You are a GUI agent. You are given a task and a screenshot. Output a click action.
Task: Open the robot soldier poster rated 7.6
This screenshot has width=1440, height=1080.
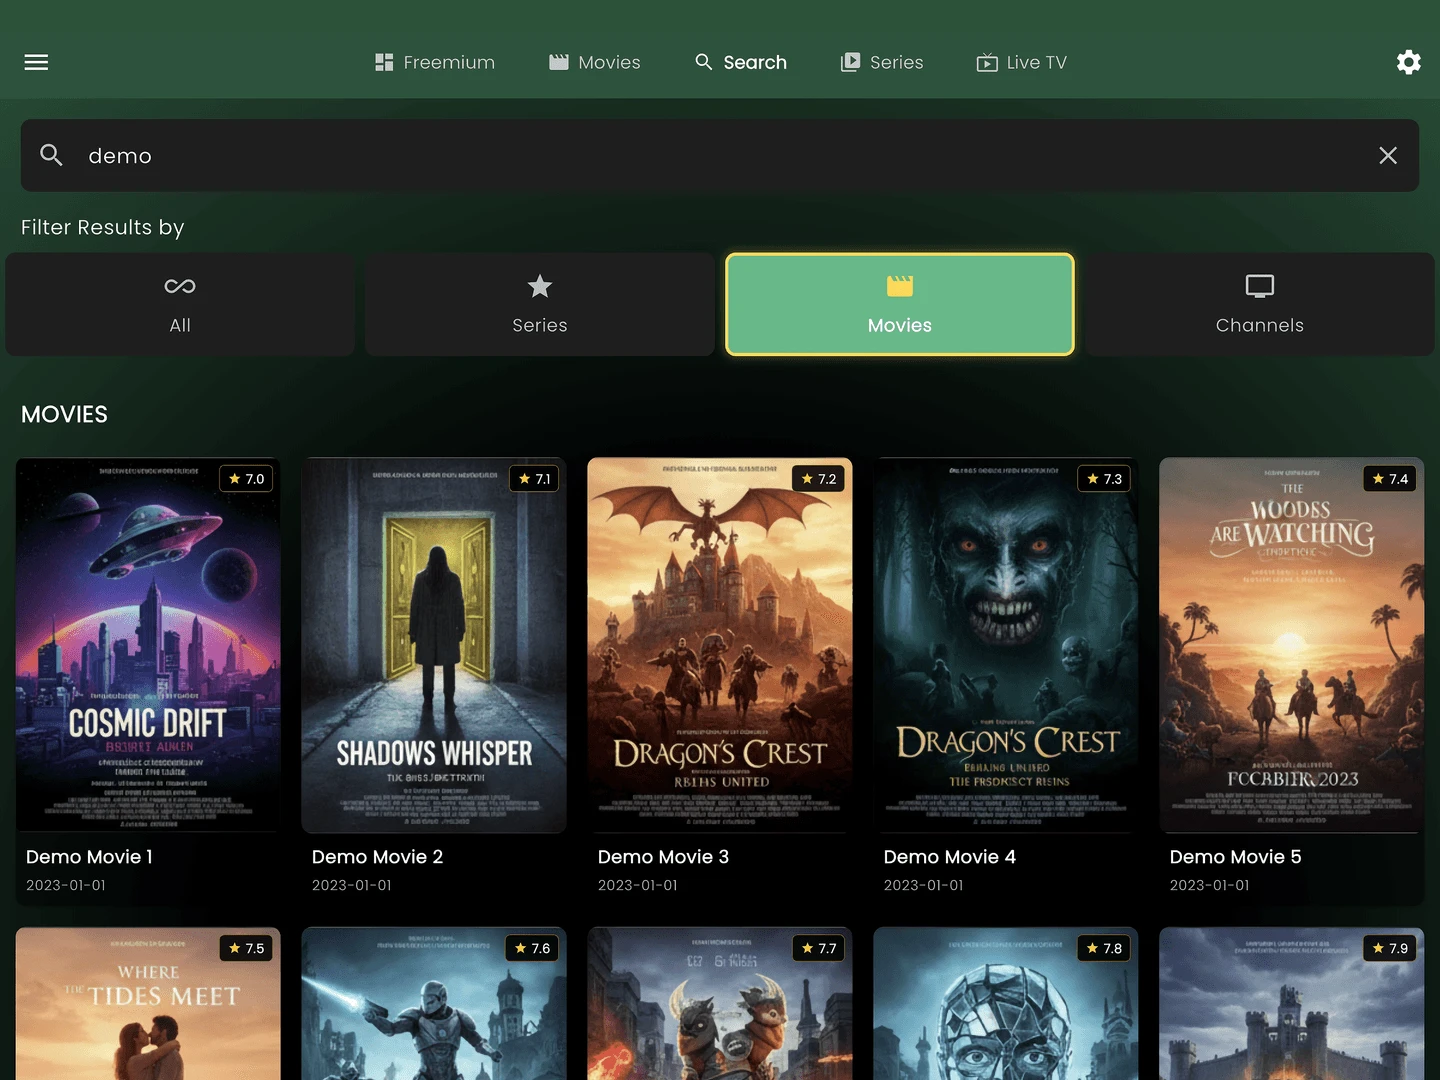click(434, 1004)
